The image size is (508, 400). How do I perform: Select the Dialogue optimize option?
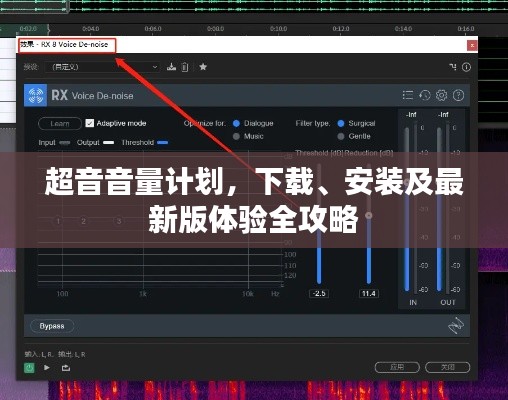pyautogui.click(x=236, y=123)
